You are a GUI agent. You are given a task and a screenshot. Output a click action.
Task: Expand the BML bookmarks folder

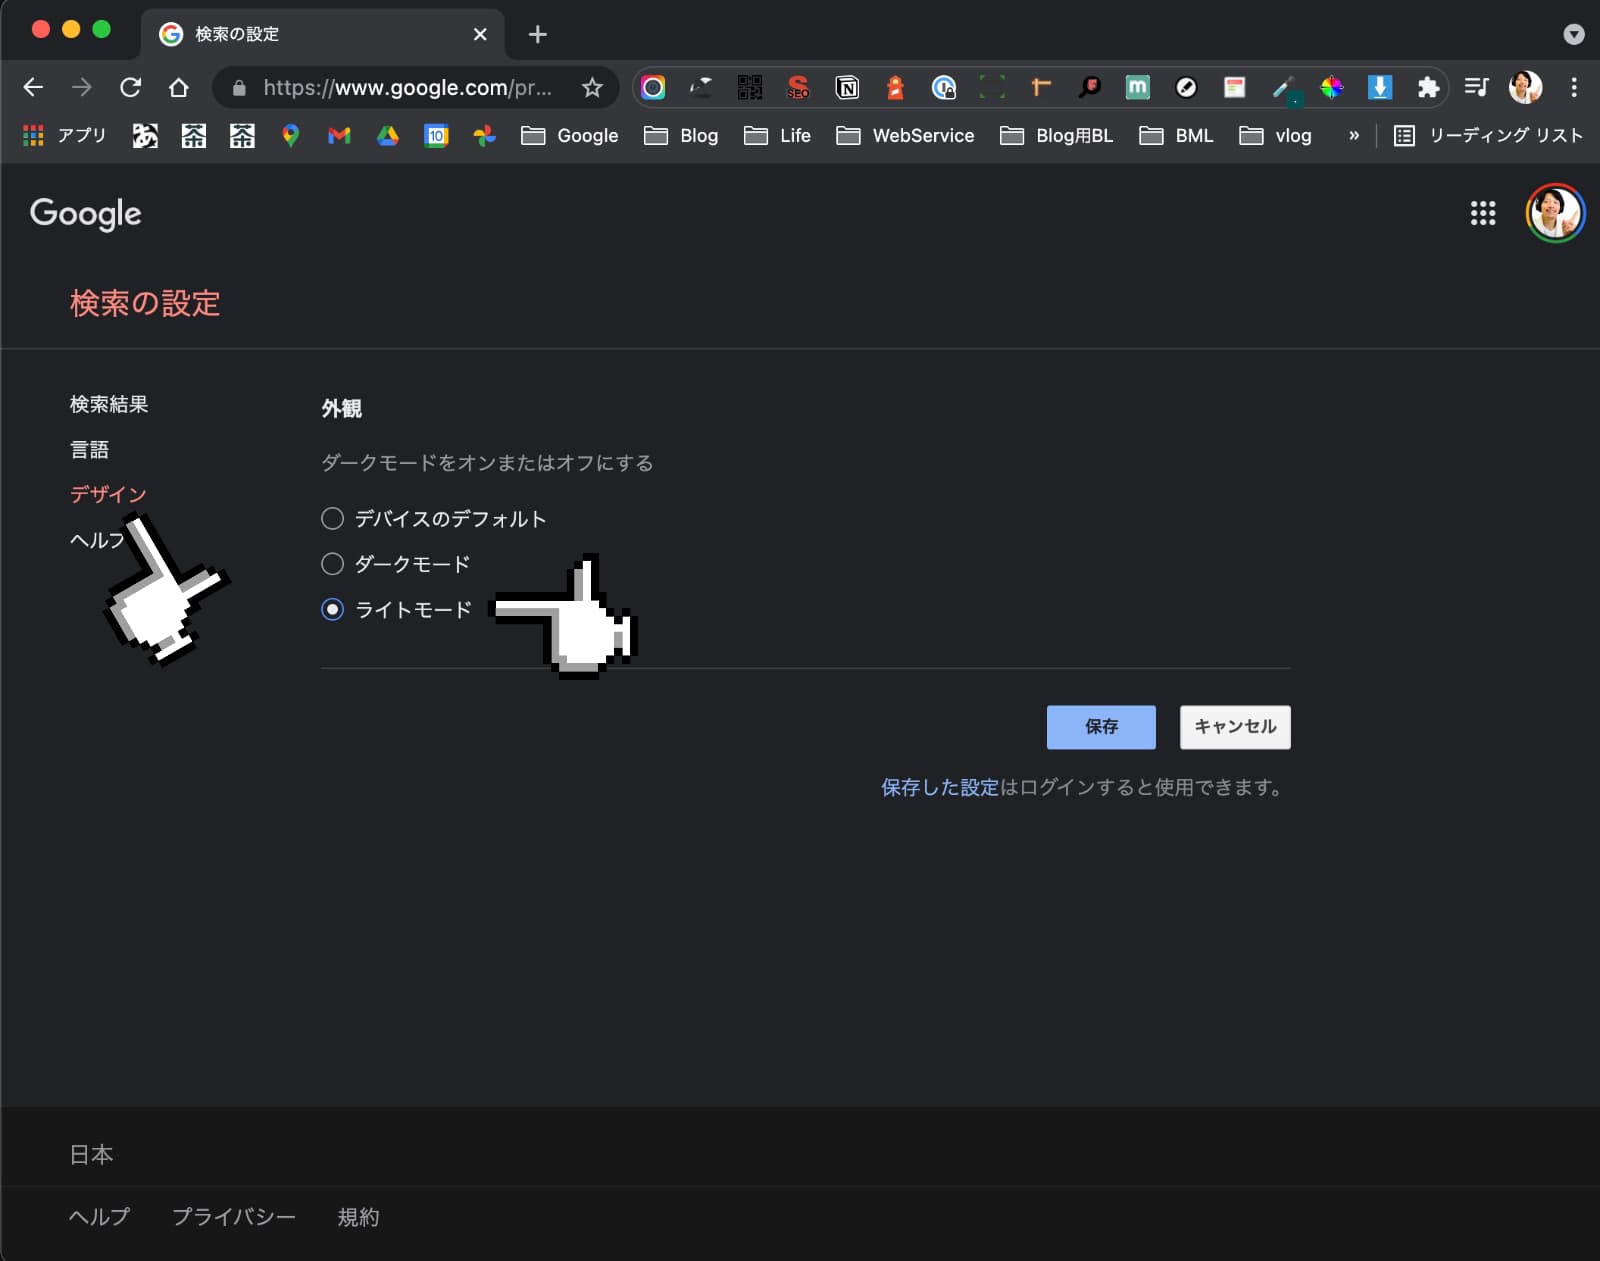pyautogui.click(x=1177, y=135)
